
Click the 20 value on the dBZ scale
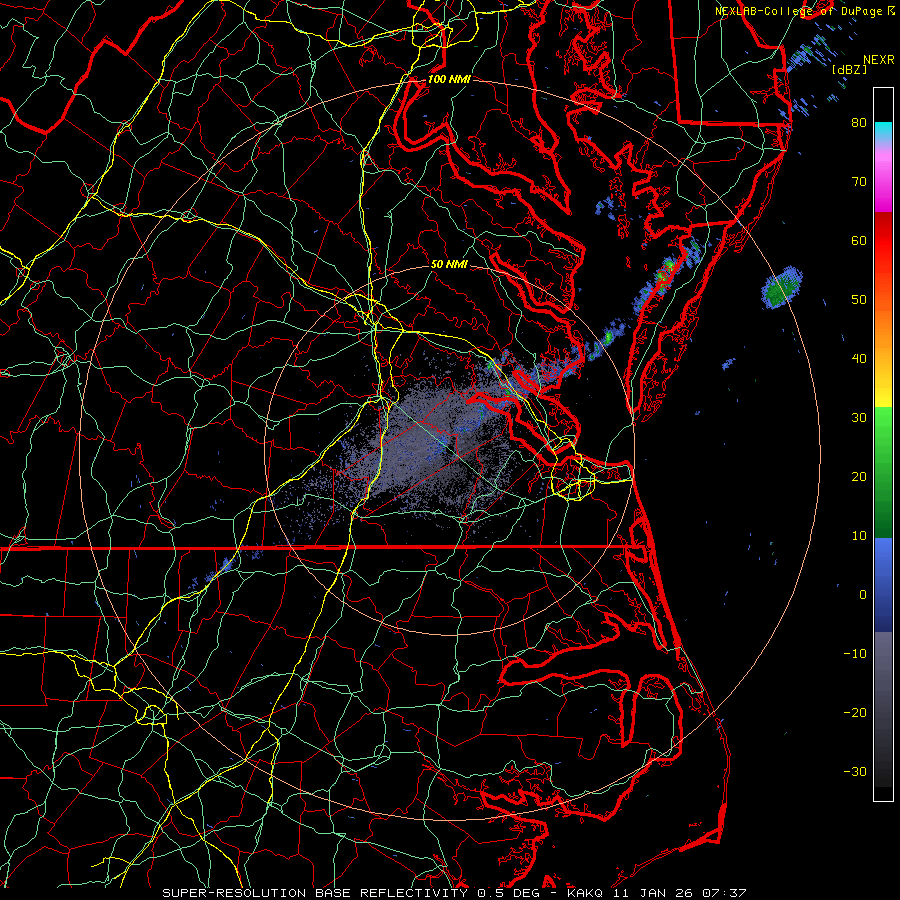click(859, 477)
